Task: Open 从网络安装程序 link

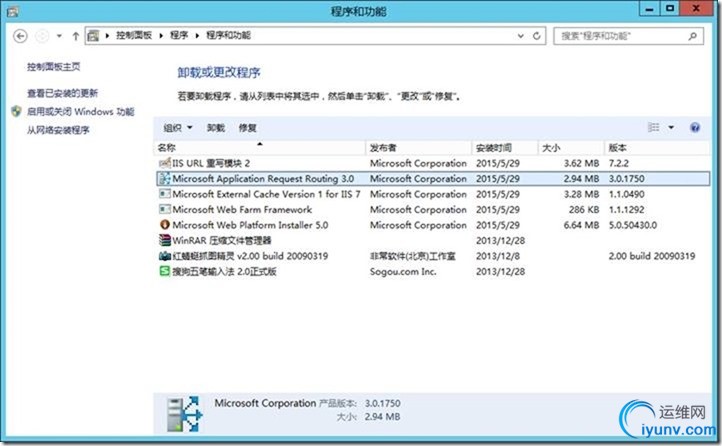Action: pyautogui.click(x=58, y=130)
